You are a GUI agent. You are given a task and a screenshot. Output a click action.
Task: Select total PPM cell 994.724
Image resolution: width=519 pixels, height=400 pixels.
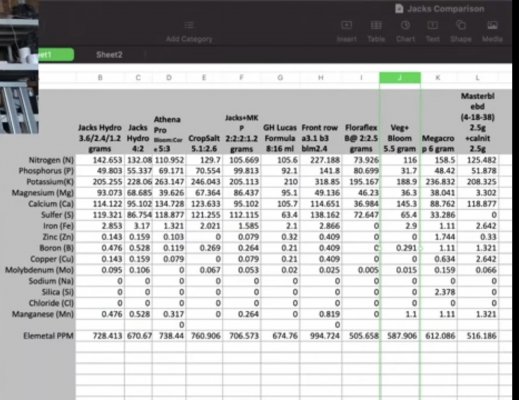click(x=320, y=336)
